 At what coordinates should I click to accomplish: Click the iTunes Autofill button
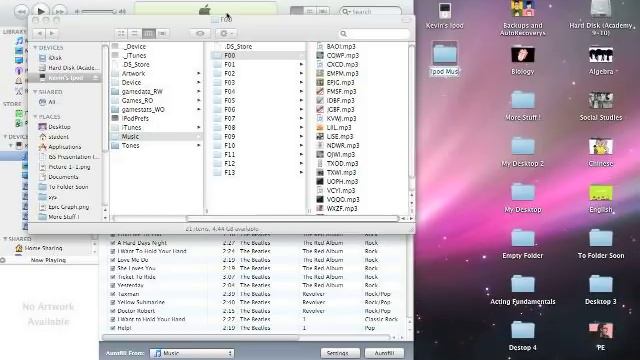[384, 353]
